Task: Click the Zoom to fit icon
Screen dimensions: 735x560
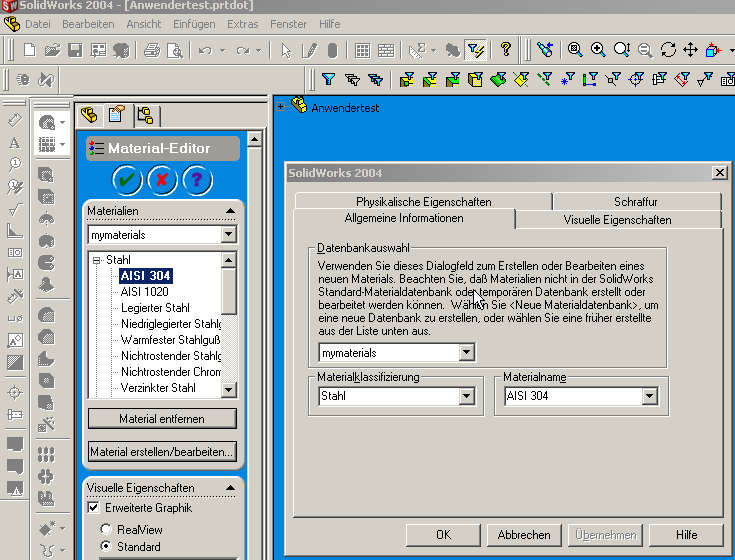Action: pos(575,50)
